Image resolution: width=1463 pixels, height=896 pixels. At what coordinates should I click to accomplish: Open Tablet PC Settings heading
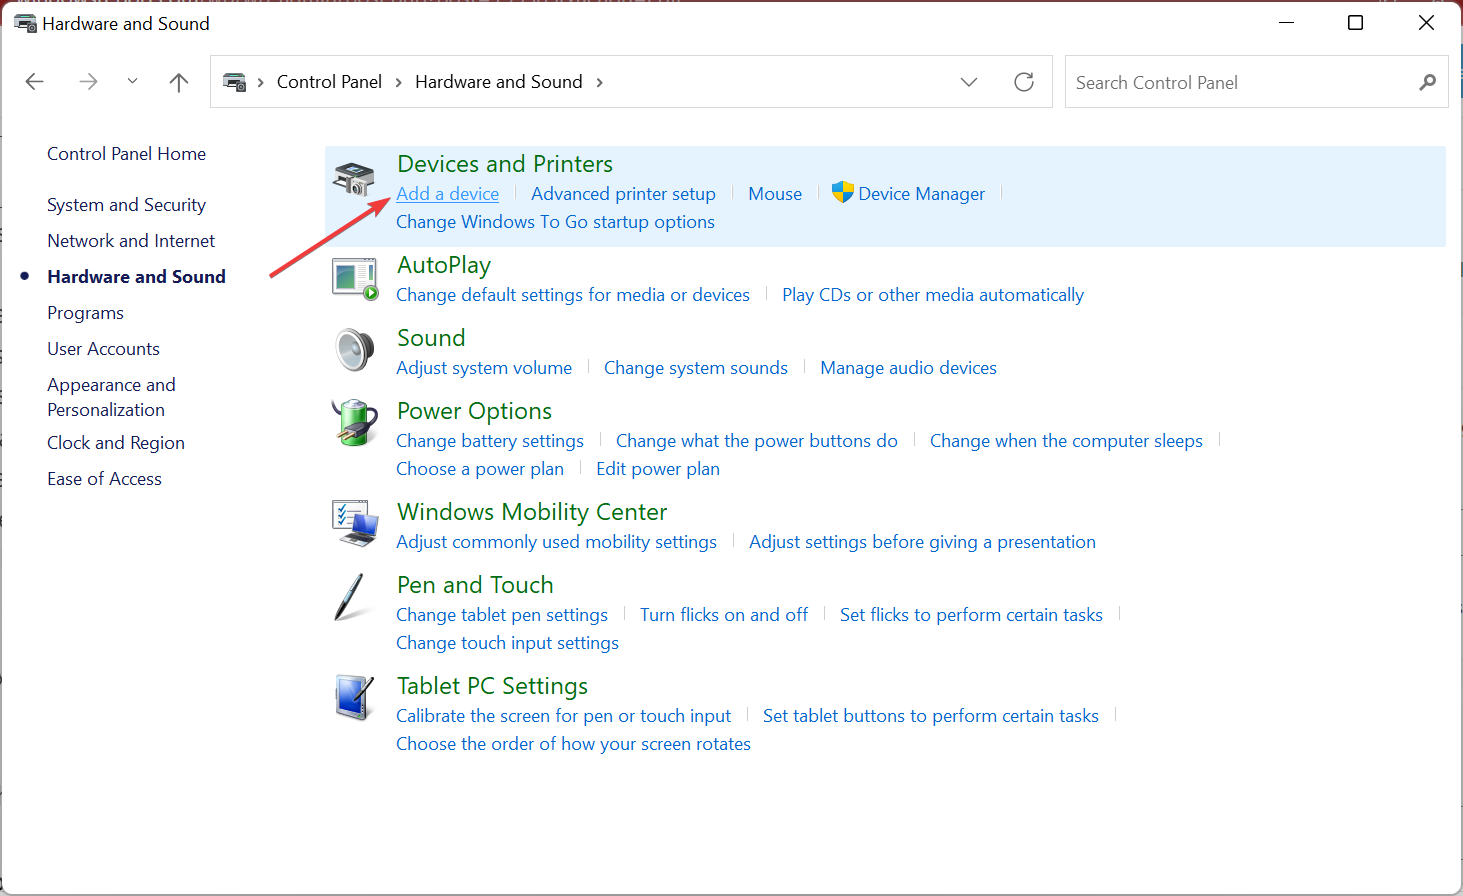pyautogui.click(x=492, y=686)
